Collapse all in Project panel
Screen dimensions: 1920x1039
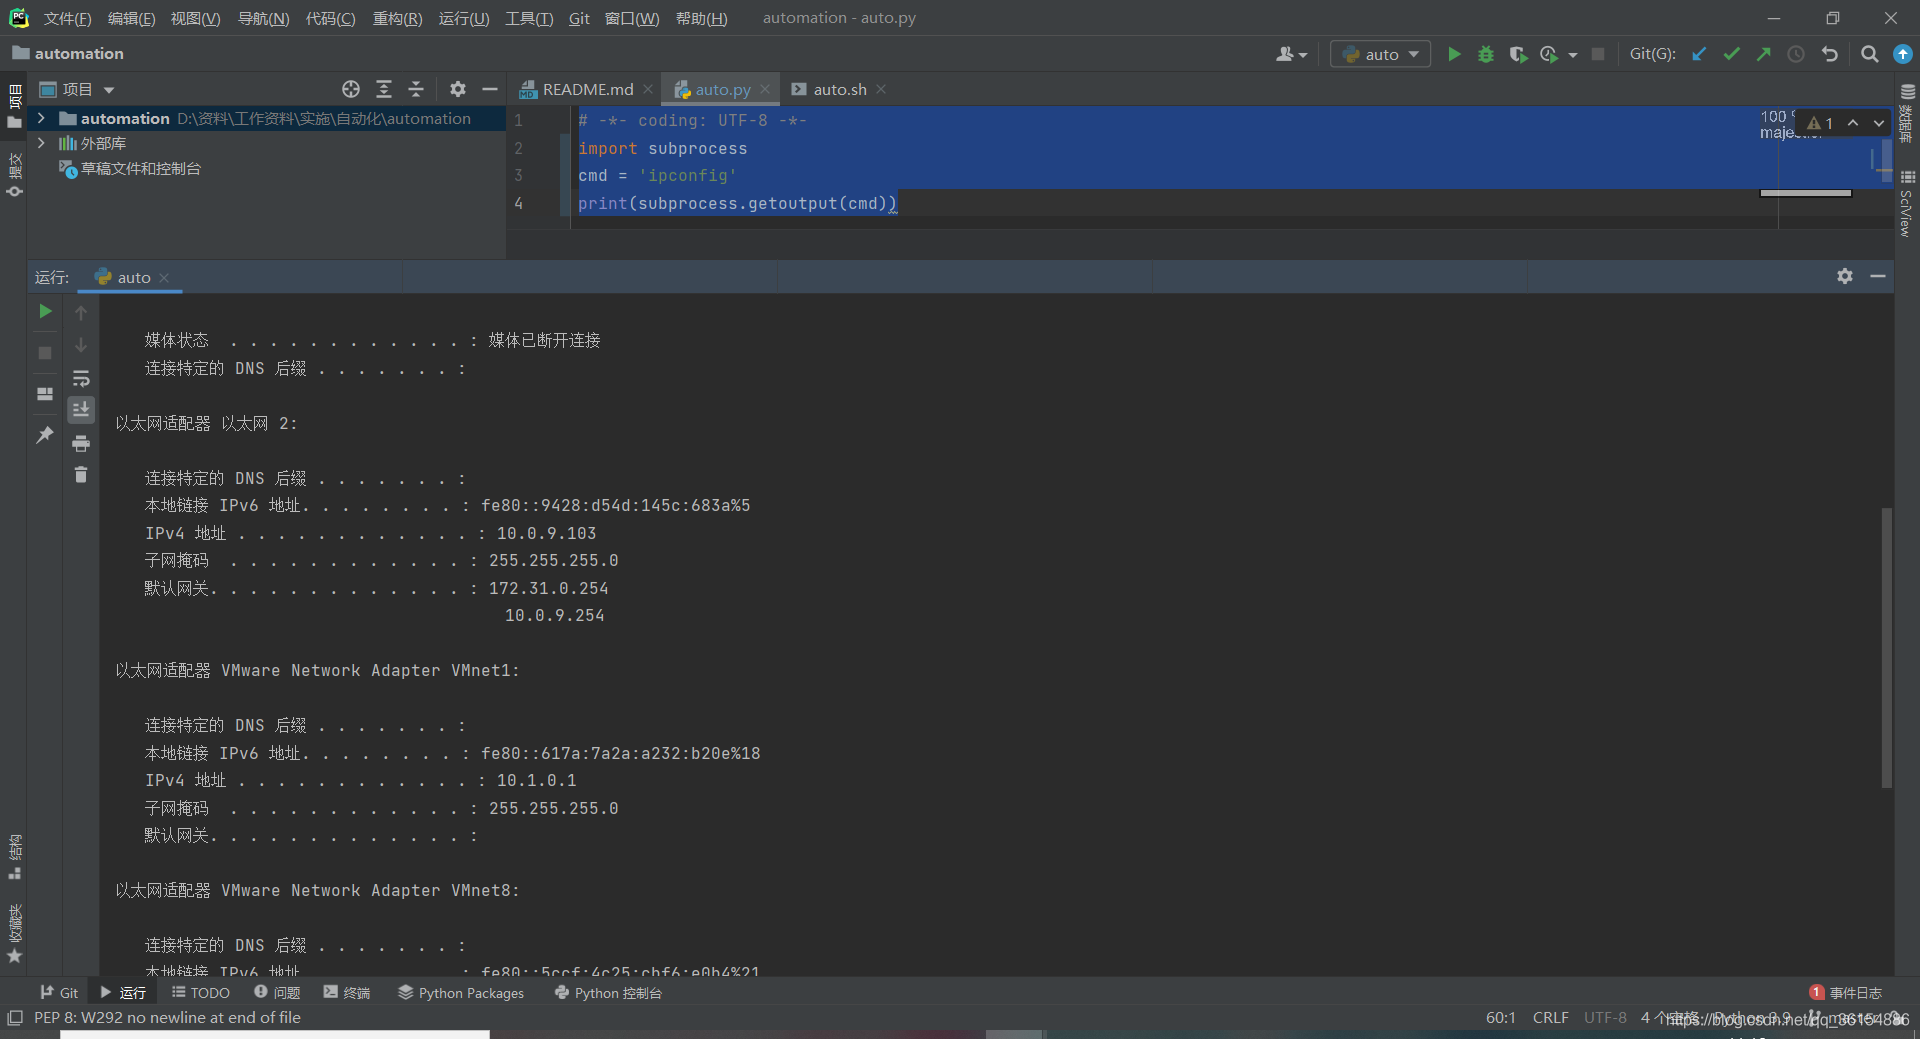pyautogui.click(x=416, y=89)
